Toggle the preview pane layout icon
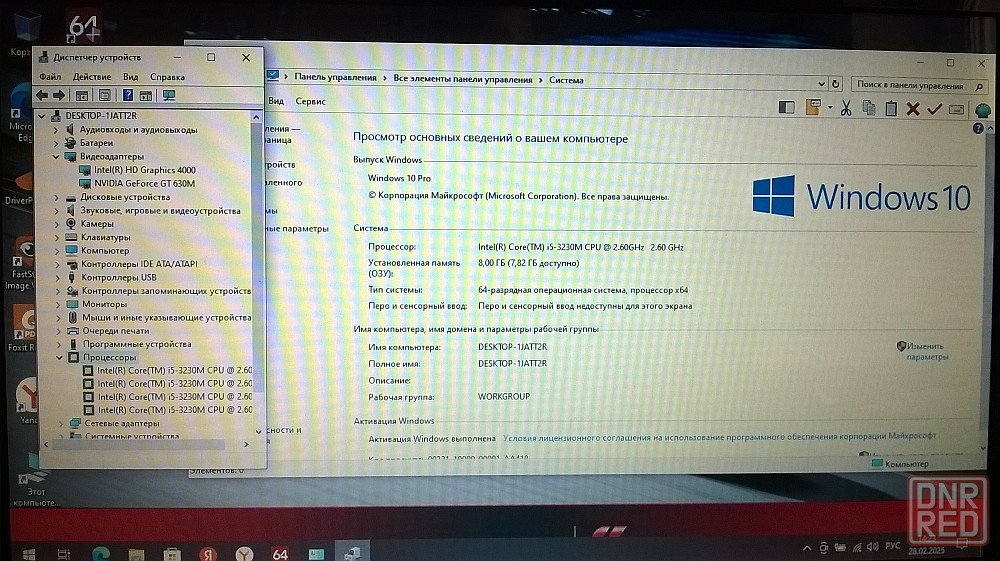This screenshot has width=1000, height=561. pyautogui.click(x=786, y=107)
